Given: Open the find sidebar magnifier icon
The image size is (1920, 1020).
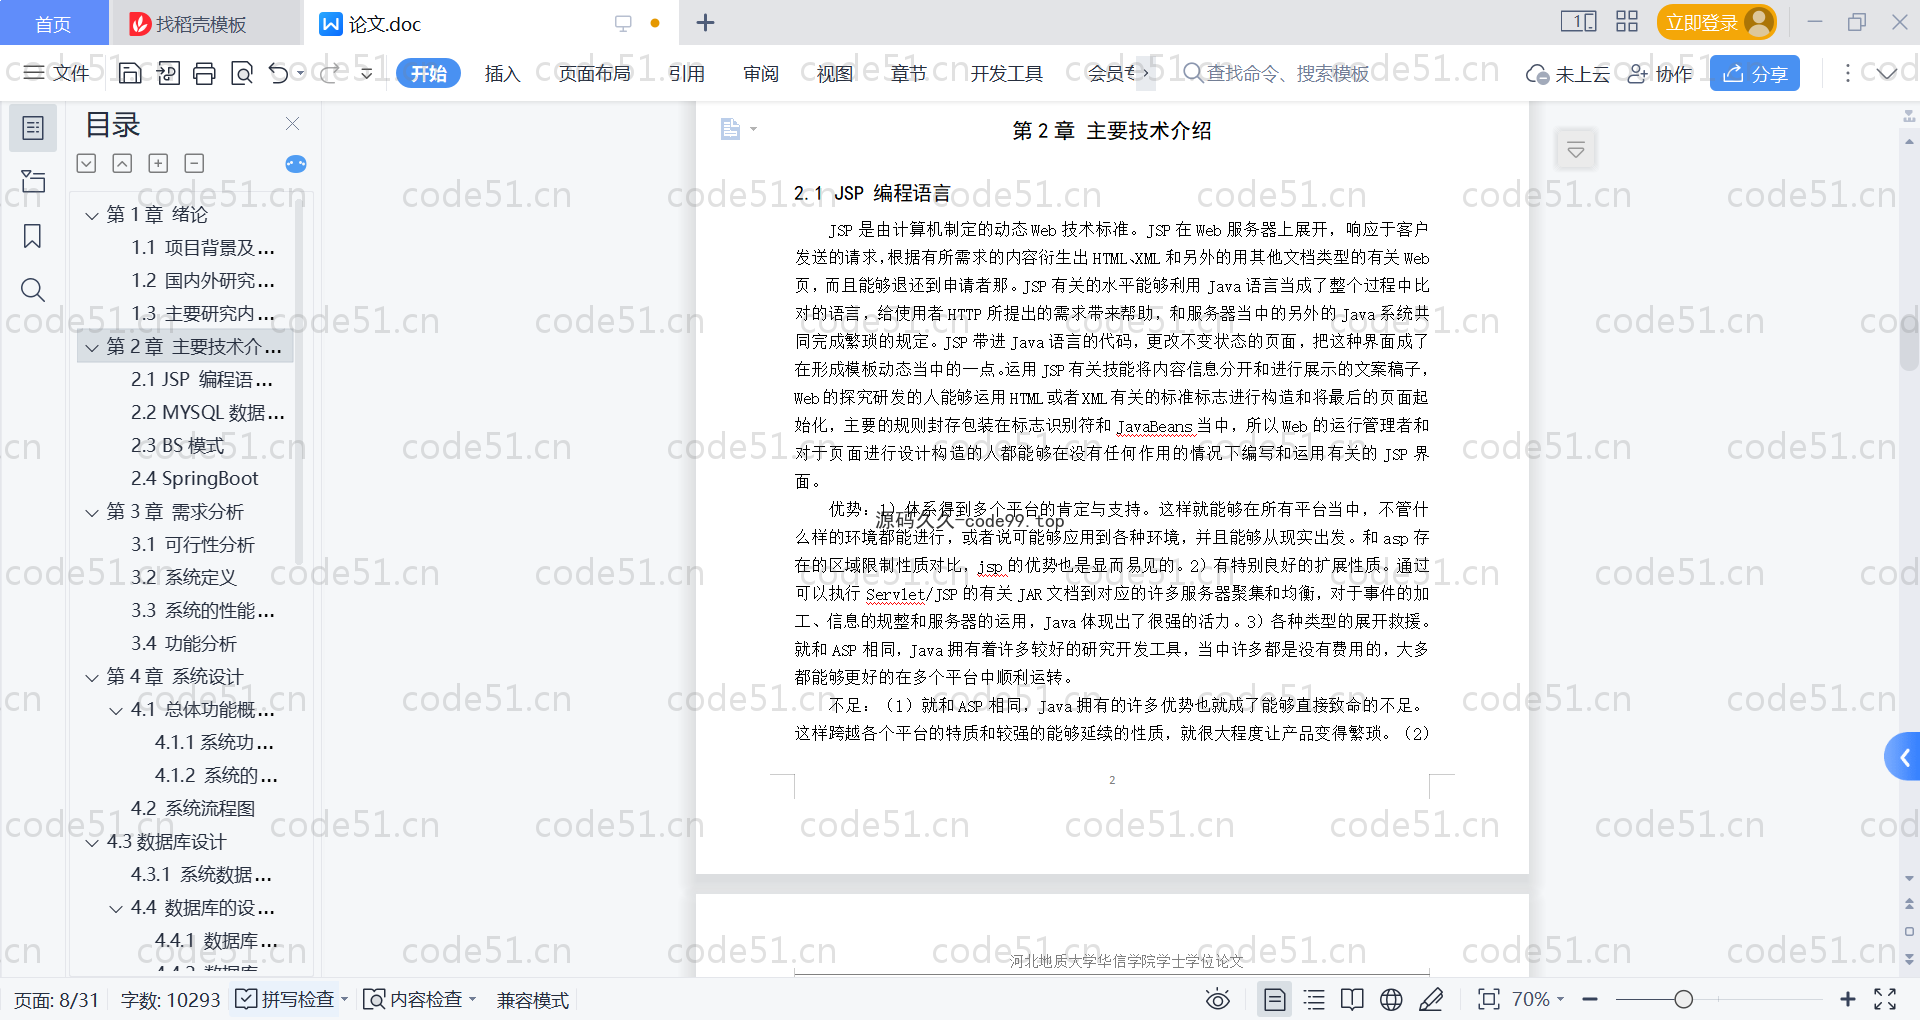Looking at the screenshot, I should coord(33,290).
